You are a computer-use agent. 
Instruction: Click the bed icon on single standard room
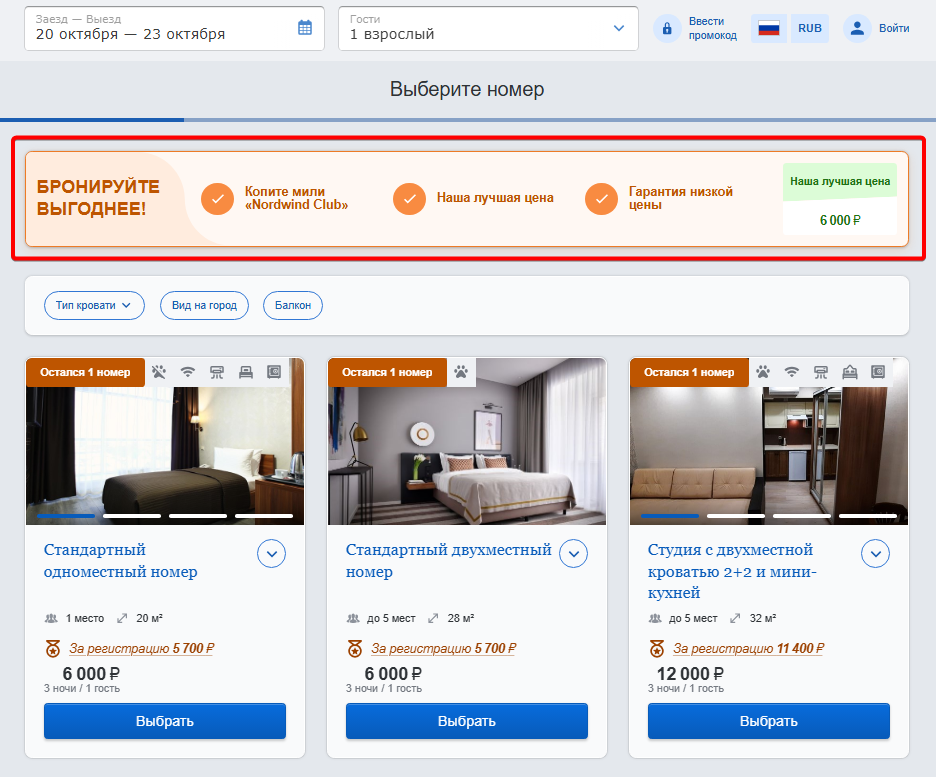(245, 372)
